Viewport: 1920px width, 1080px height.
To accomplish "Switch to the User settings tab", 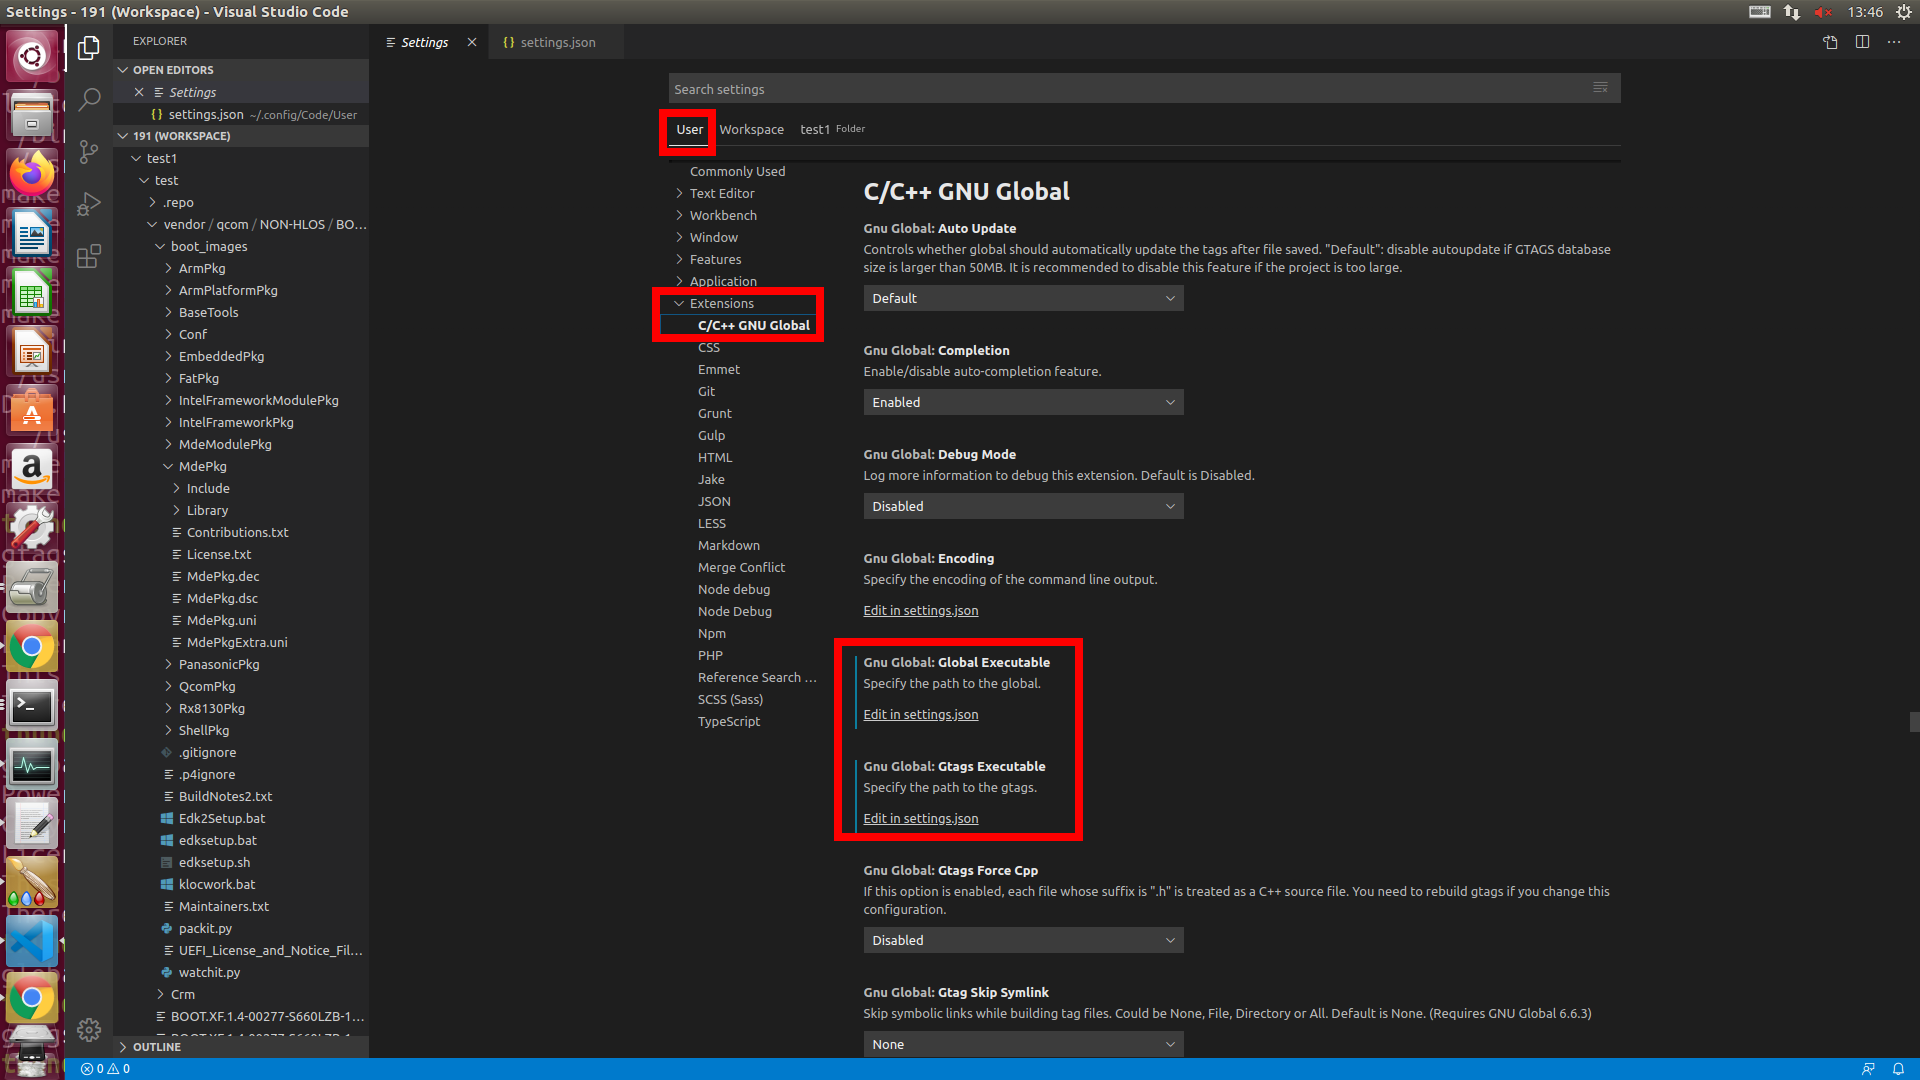I will [x=689, y=130].
